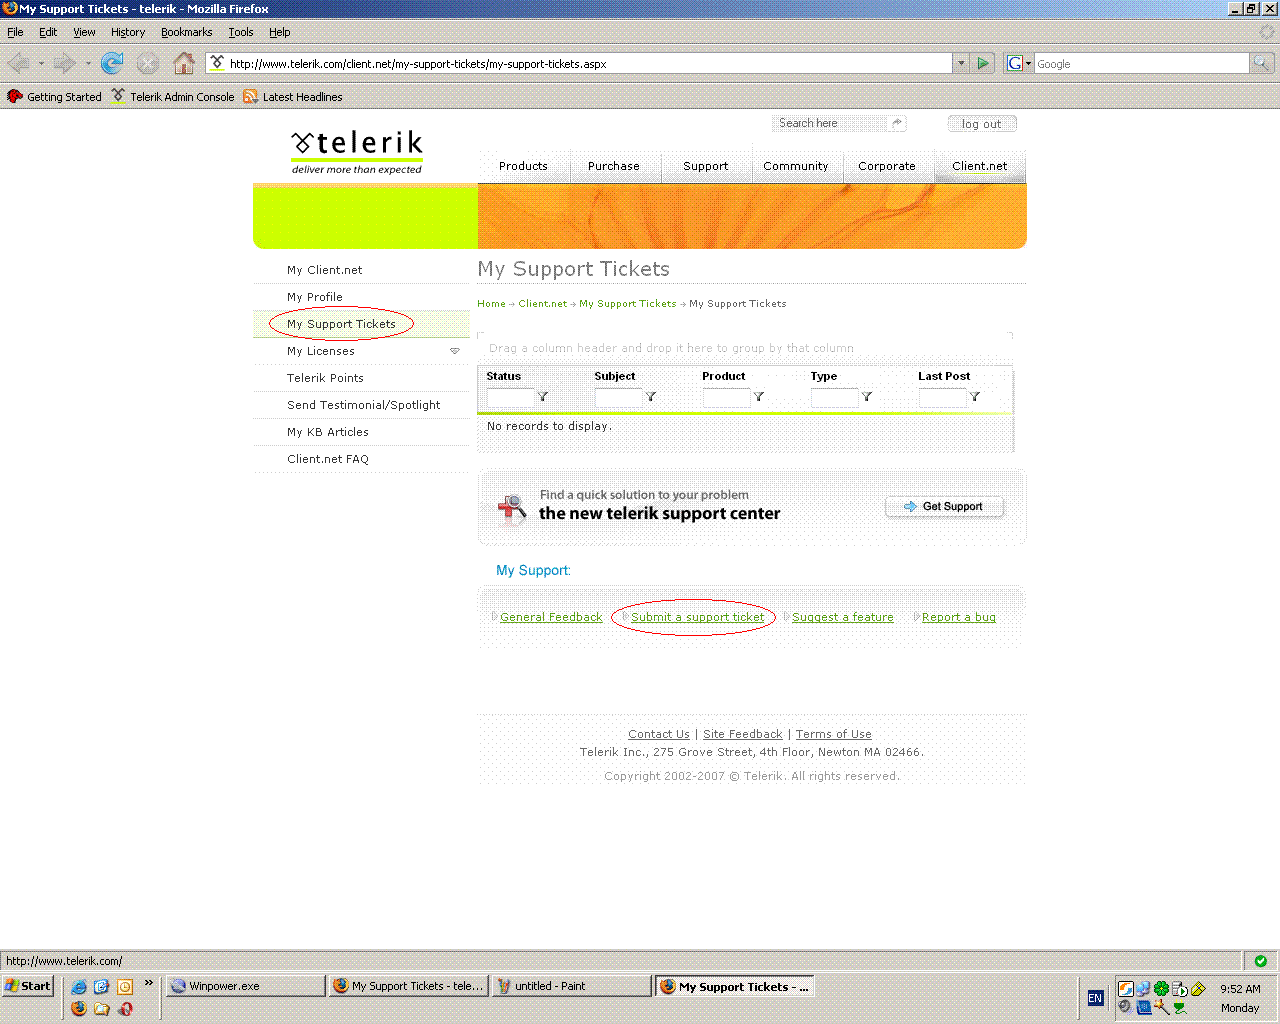Image resolution: width=1280 pixels, height=1024 pixels.
Task: Click the Product column filter funnel icon
Action: point(759,397)
